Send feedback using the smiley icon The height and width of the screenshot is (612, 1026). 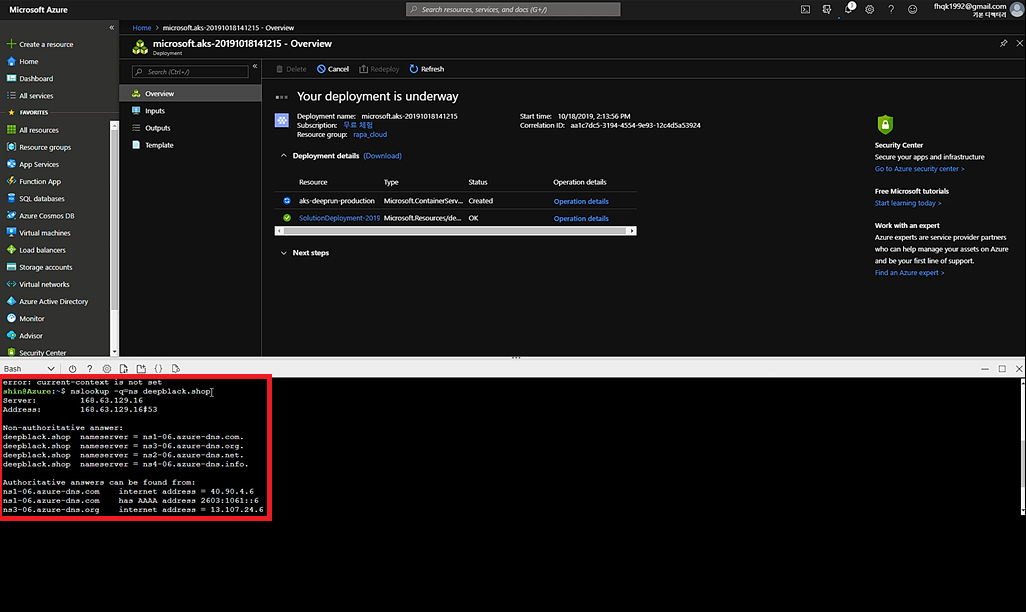coord(913,9)
